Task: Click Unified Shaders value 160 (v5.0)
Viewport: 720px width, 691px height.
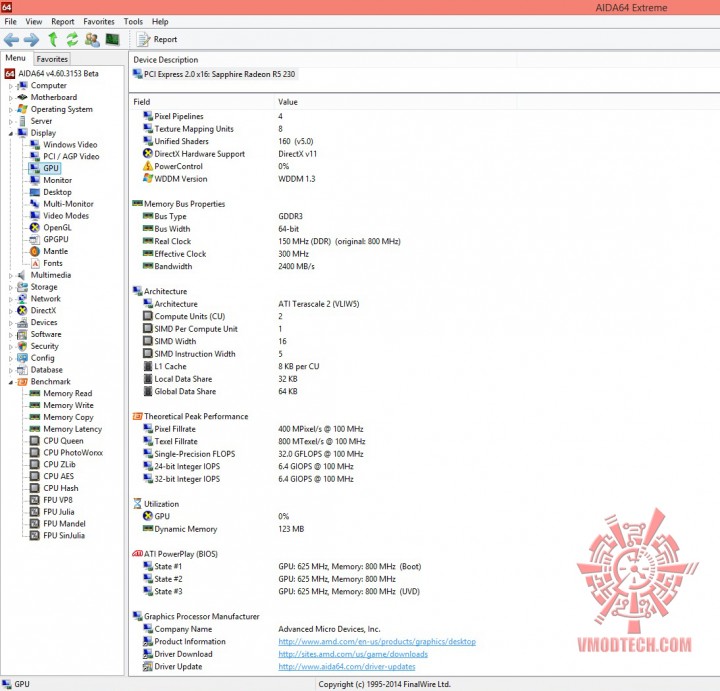Action: (x=296, y=141)
